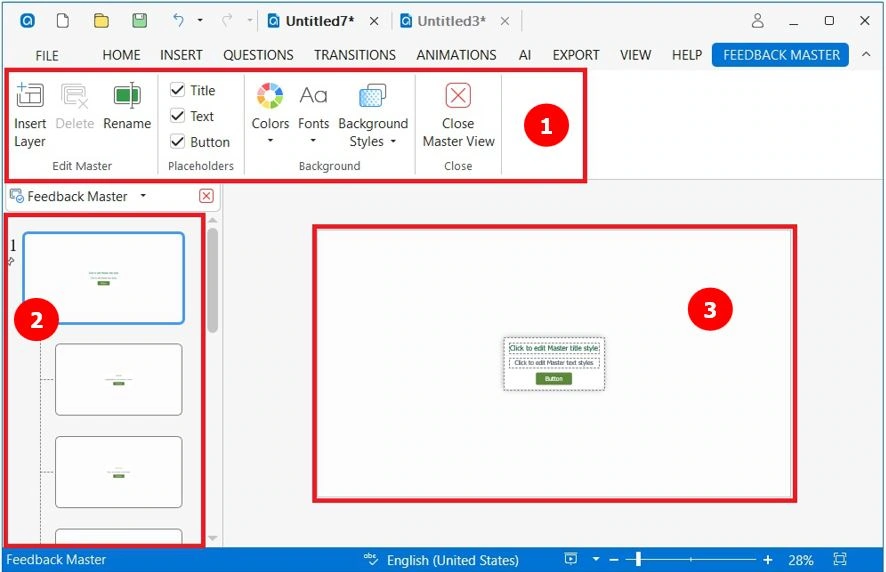Switch to the QUESTIONS tab
886x572 pixels.
(x=258, y=55)
